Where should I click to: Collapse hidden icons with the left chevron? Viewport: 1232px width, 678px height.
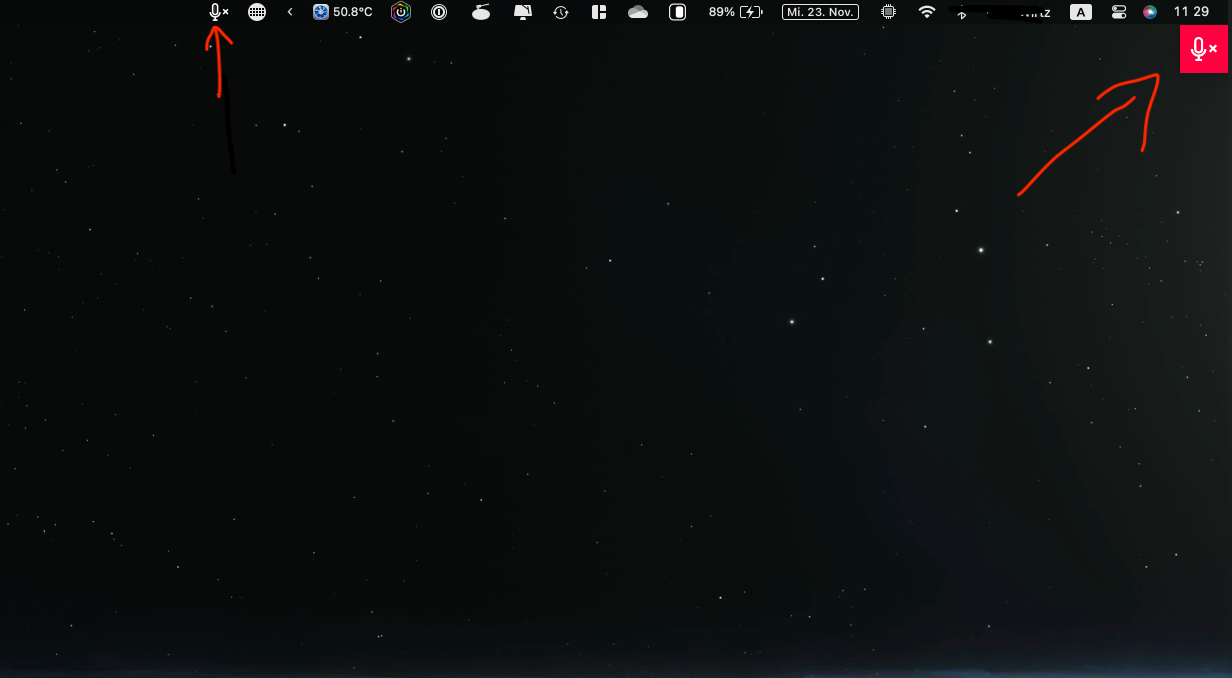click(290, 12)
